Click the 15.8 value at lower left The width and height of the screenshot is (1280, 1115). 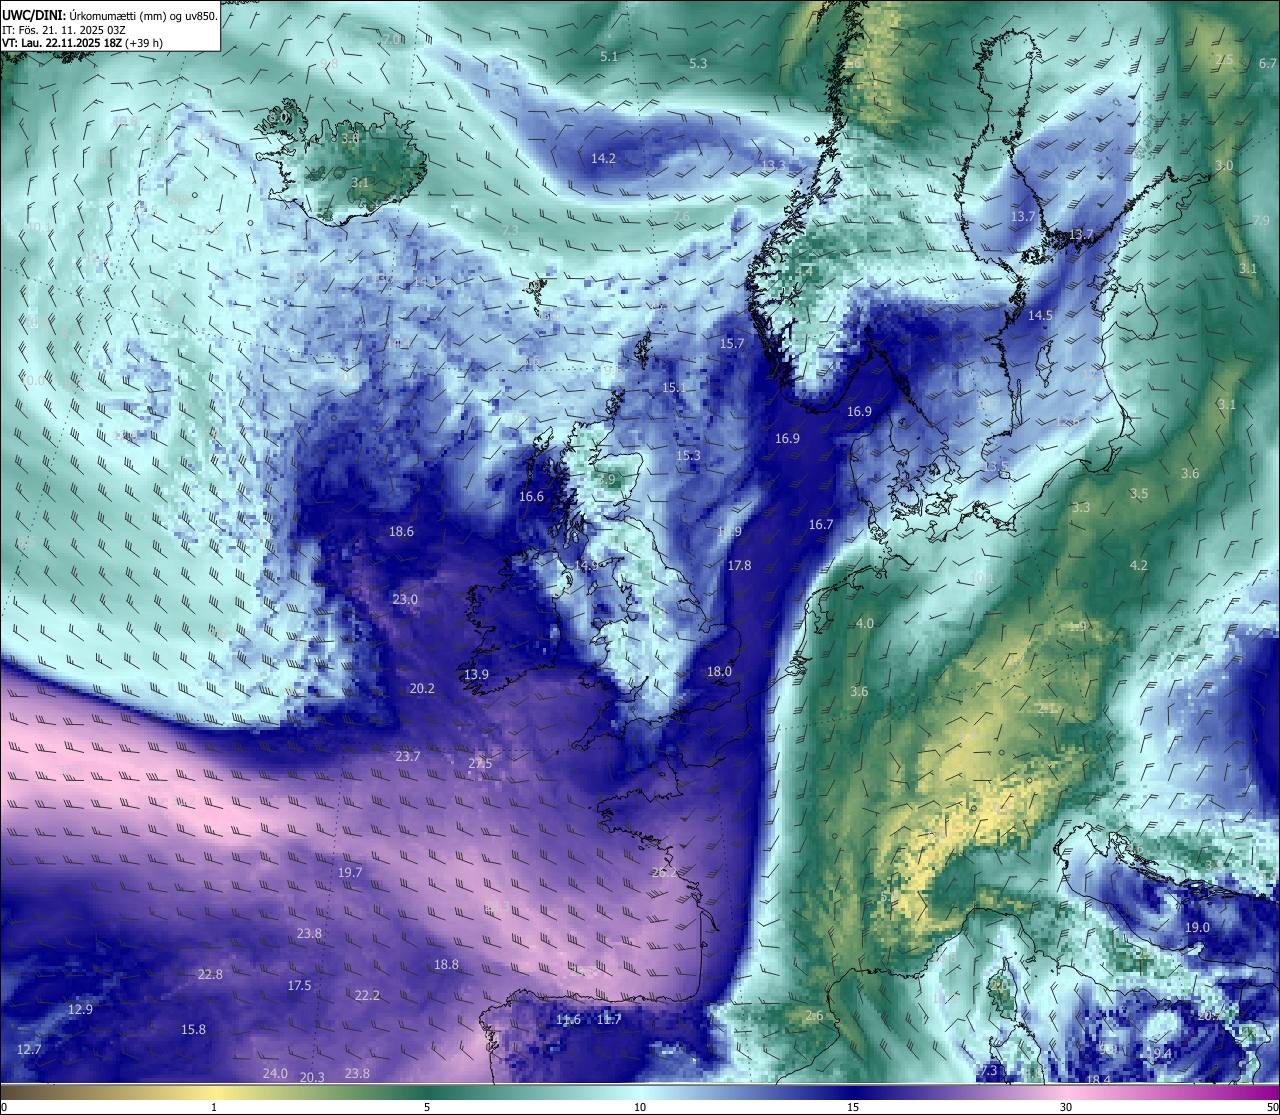(x=193, y=1029)
